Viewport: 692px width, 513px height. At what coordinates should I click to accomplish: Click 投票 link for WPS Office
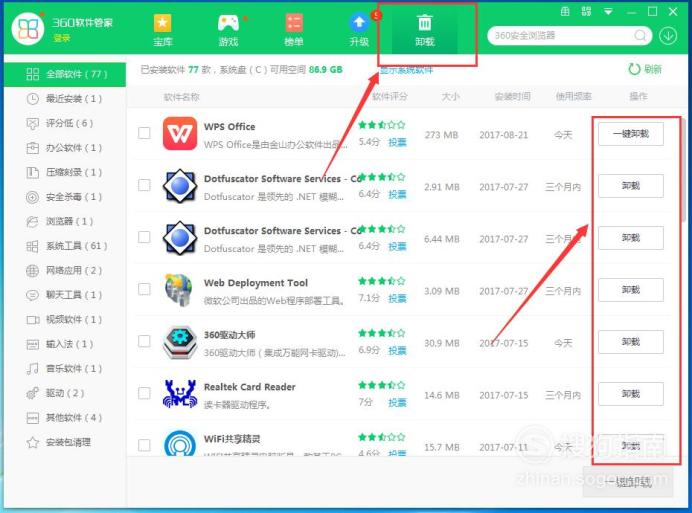[x=397, y=142]
